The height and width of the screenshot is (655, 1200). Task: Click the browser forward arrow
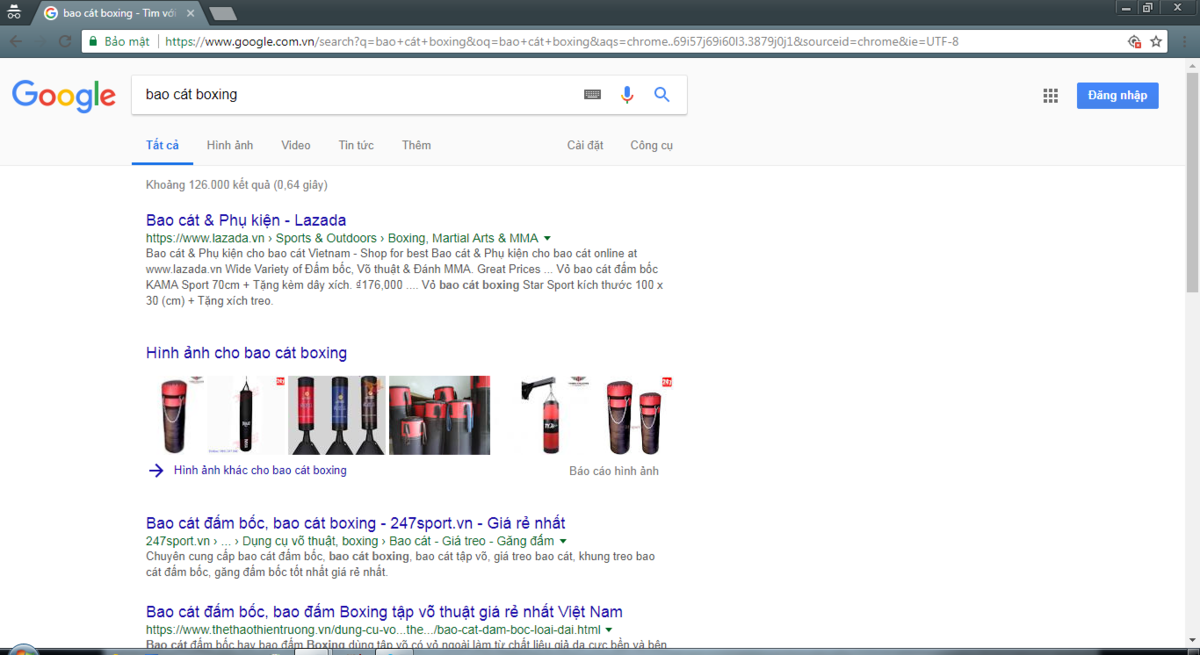(41, 41)
